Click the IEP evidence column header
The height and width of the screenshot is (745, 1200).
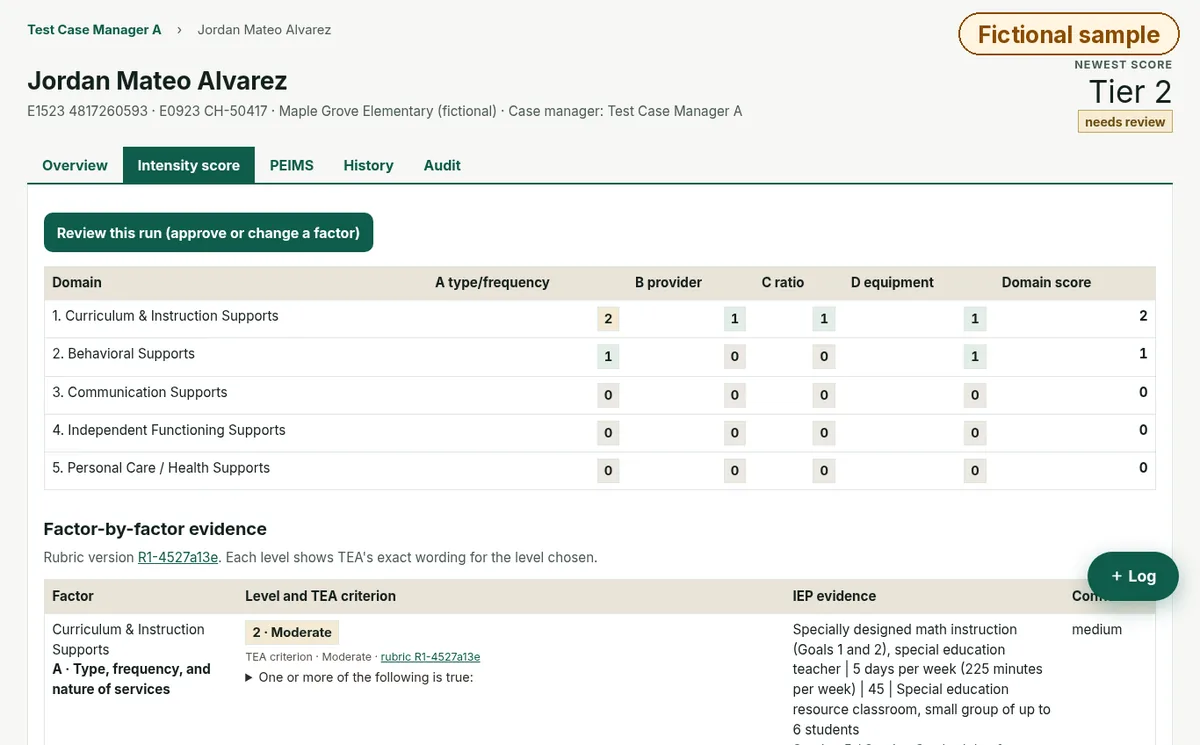click(834, 596)
